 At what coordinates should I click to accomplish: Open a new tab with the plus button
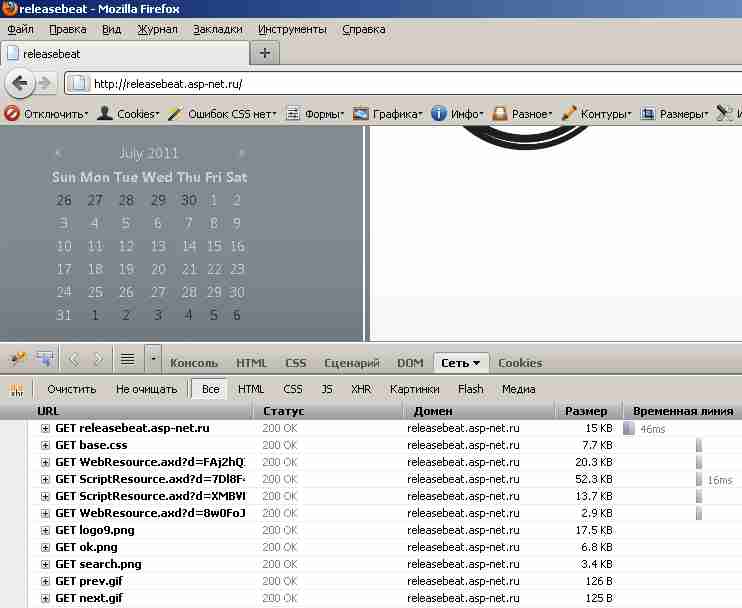265,53
